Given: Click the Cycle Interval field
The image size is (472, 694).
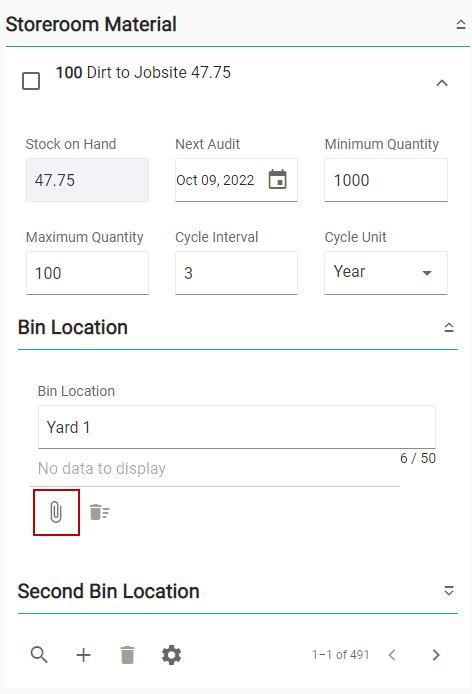Looking at the screenshot, I should coord(236,273).
